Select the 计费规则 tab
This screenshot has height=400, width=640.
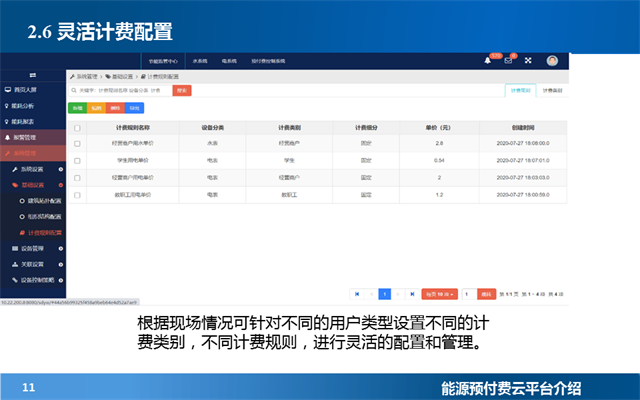click(x=520, y=91)
